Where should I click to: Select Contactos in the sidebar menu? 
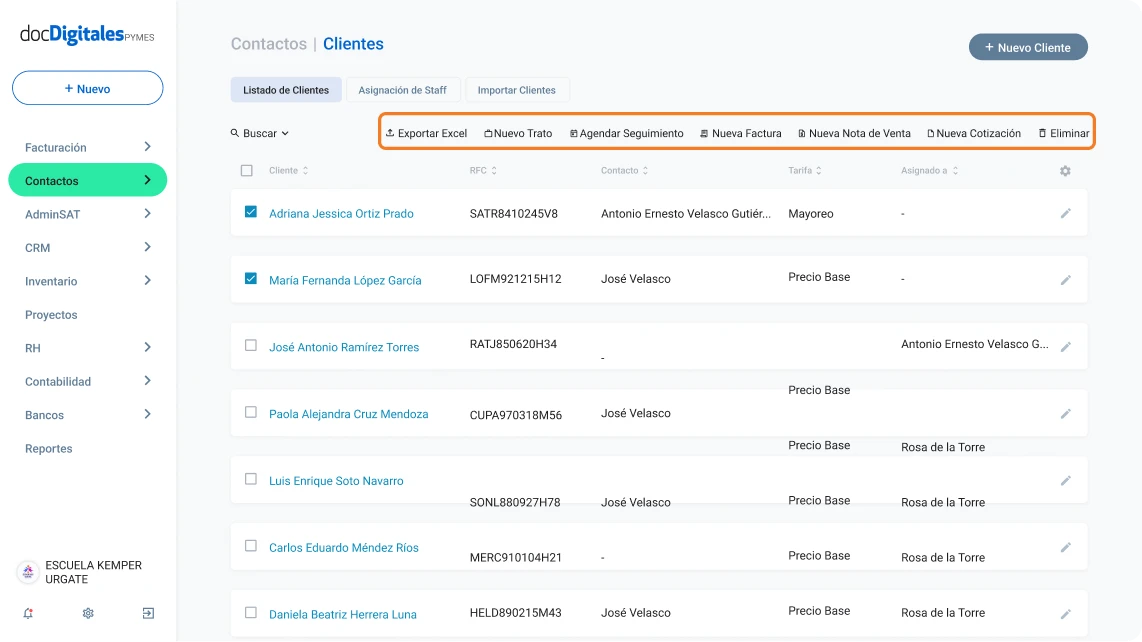87,181
